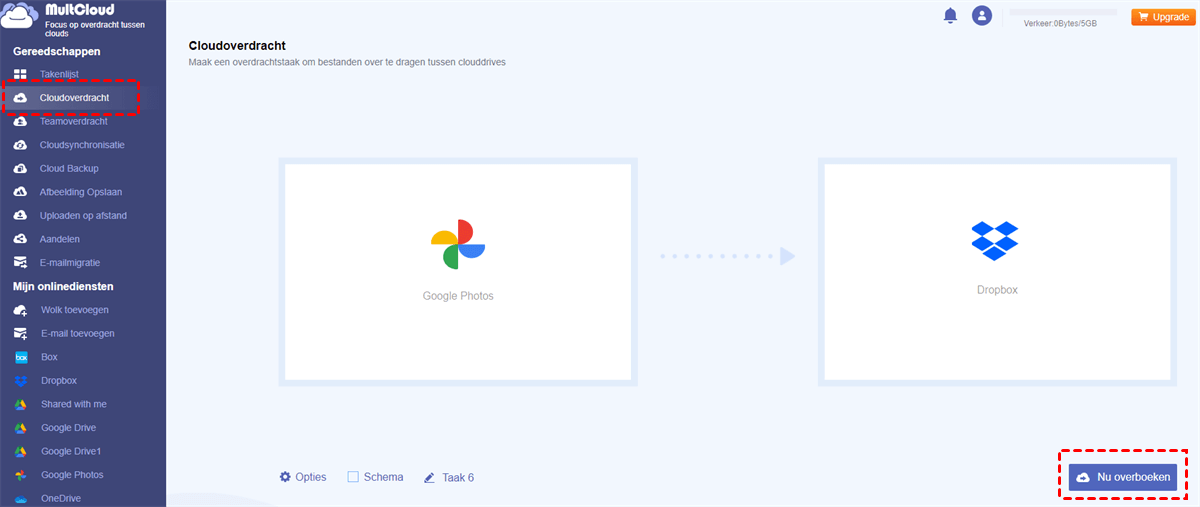
Task: Open Cloudsynchronisatie
Action: click(82, 145)
